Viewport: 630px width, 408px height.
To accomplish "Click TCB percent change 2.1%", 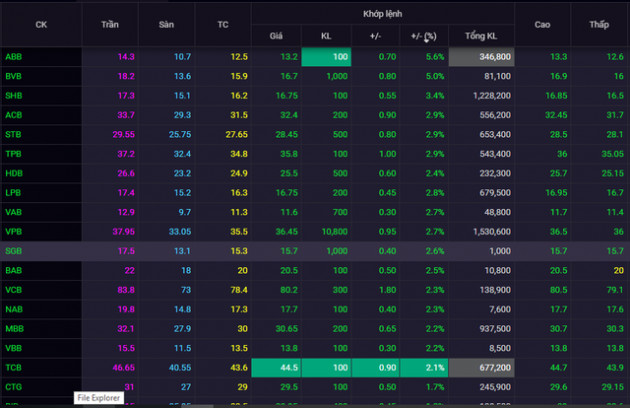I will 424,367.
